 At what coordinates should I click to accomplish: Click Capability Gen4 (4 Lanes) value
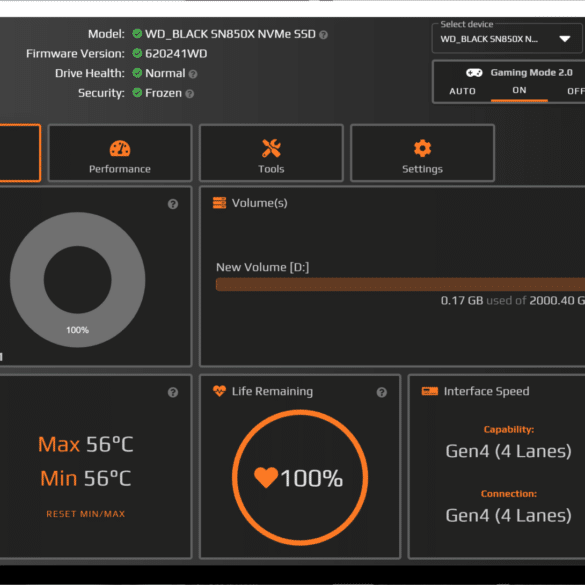[x=509, y=451]
